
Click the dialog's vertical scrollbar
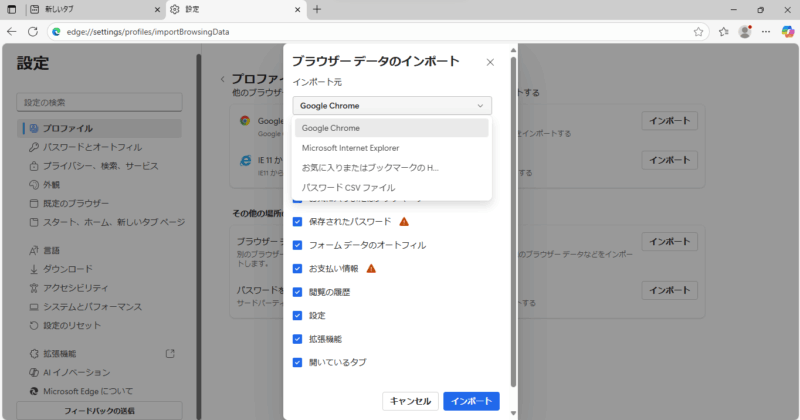click(513, 223)
